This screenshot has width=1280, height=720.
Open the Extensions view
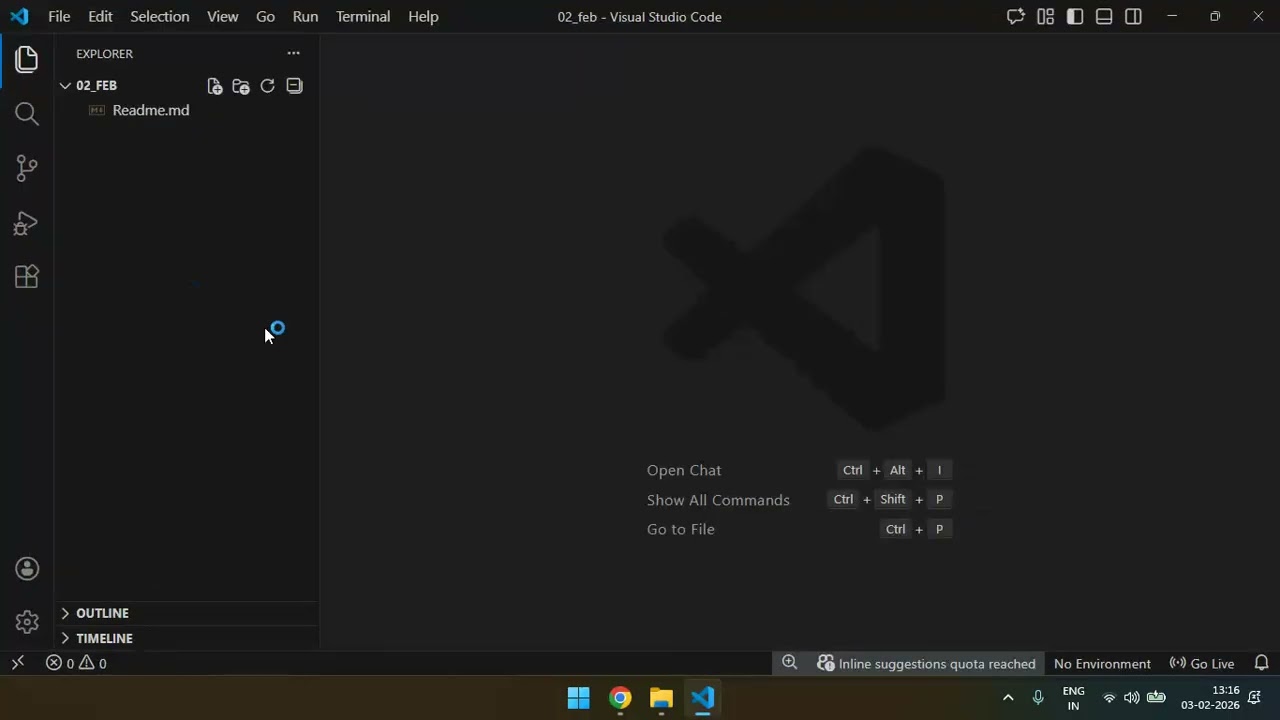tap(27, 277)
